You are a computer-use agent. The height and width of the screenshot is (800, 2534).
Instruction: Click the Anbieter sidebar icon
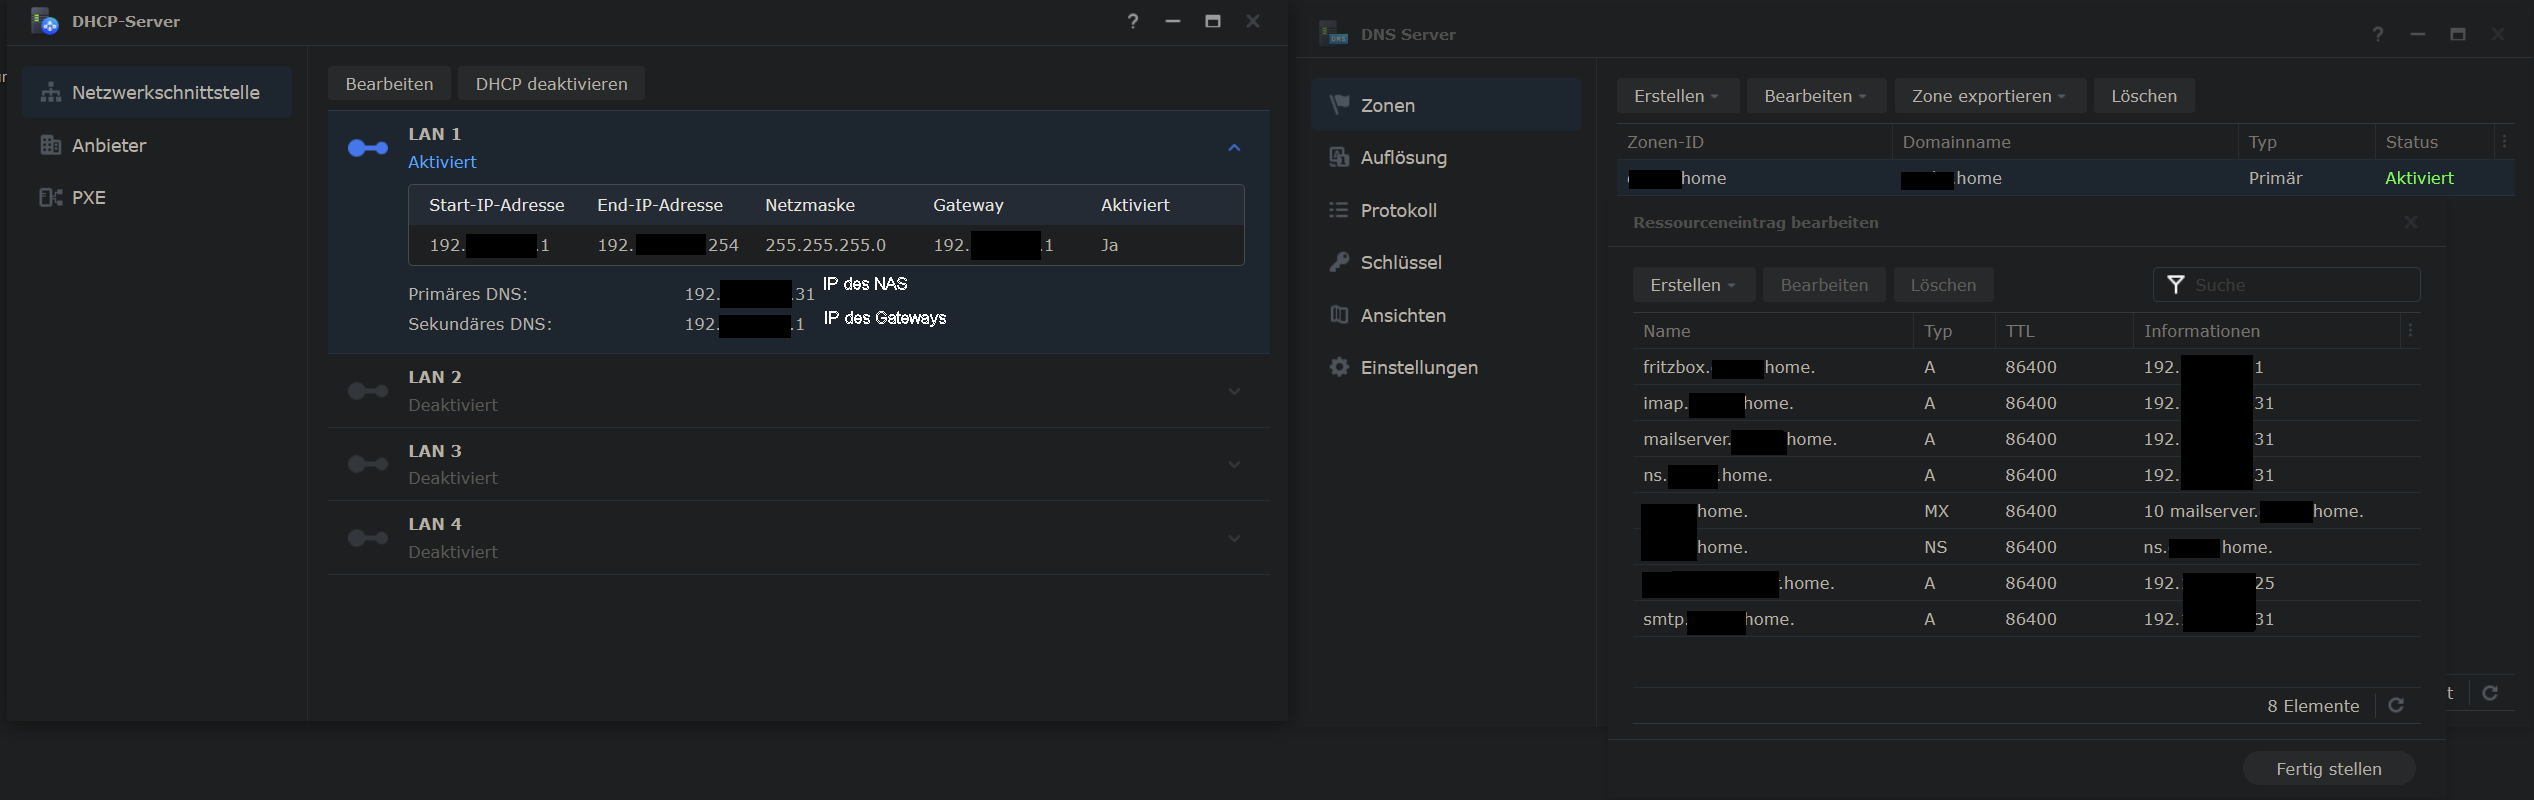[51, 145]
